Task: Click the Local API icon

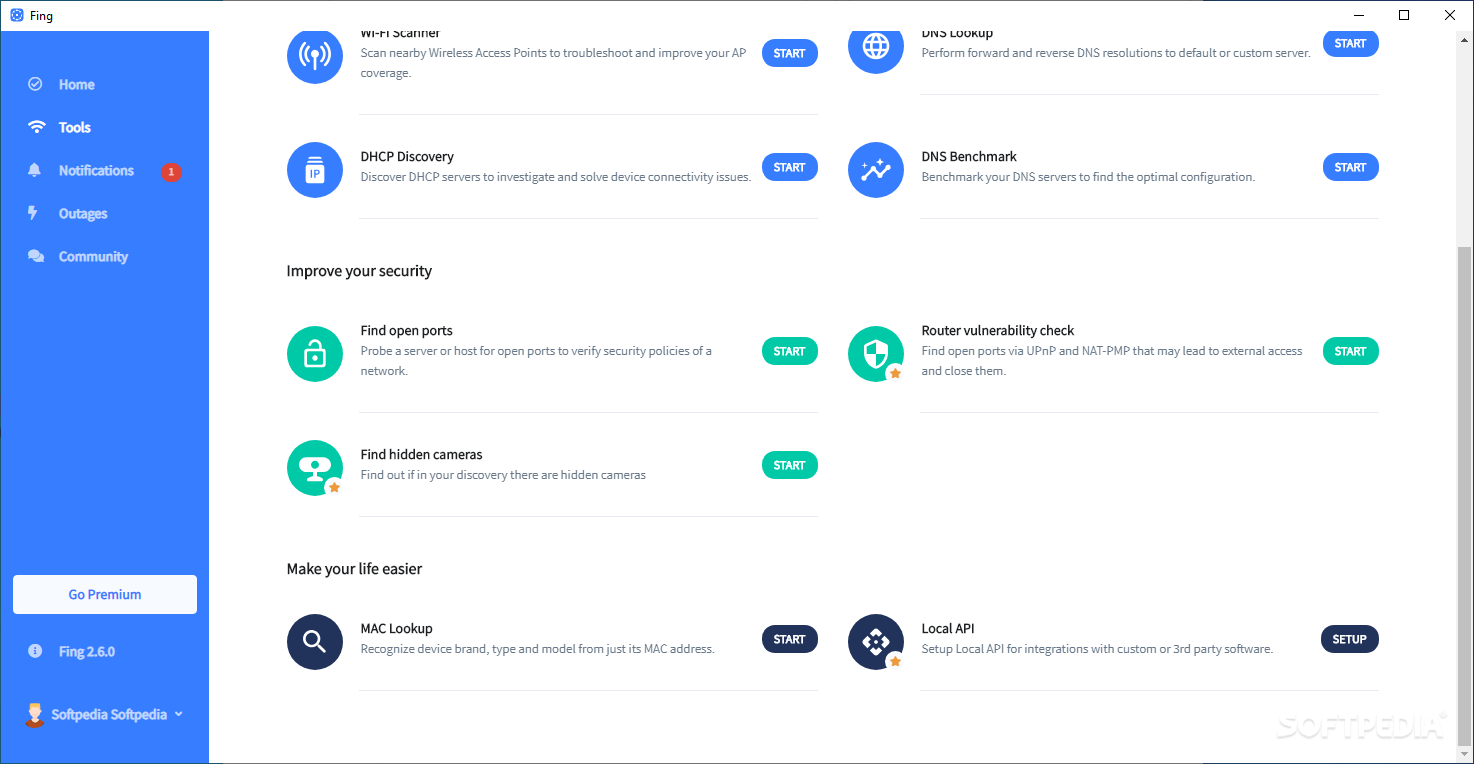Action: pyautogui.click(x=876, y=642)
